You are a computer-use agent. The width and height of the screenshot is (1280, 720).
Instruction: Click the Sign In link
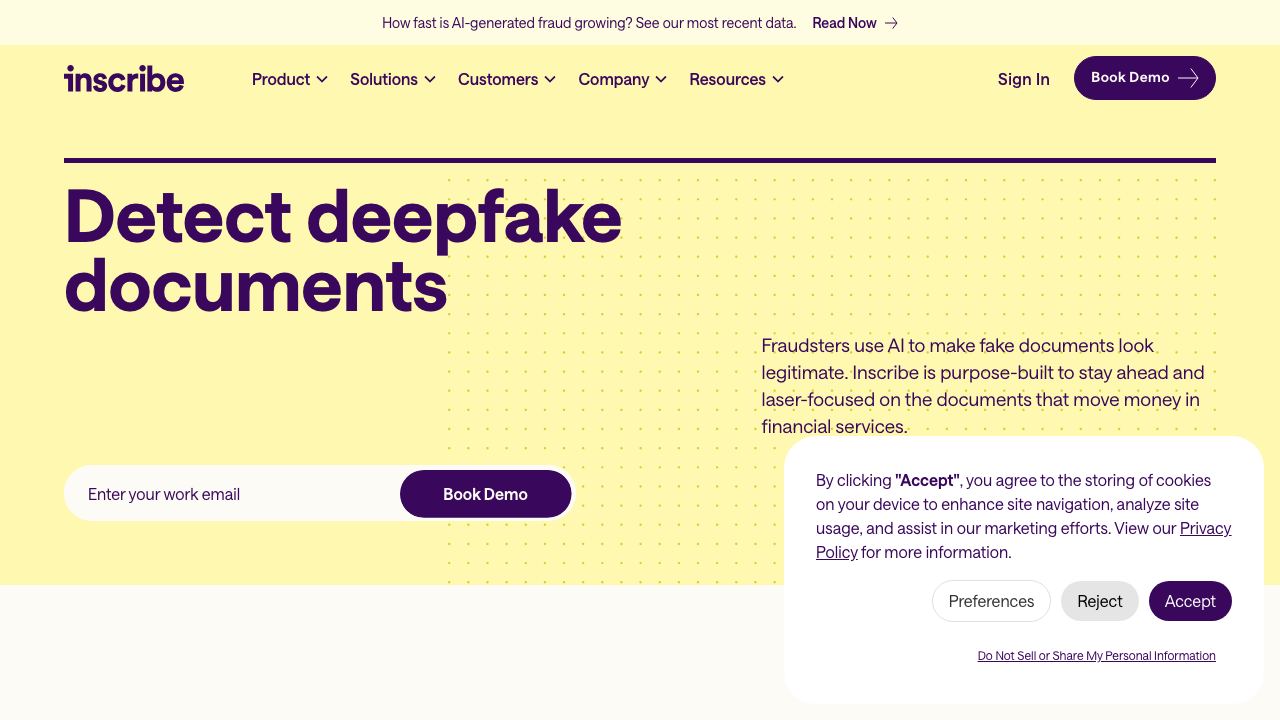click(1024, 79)
